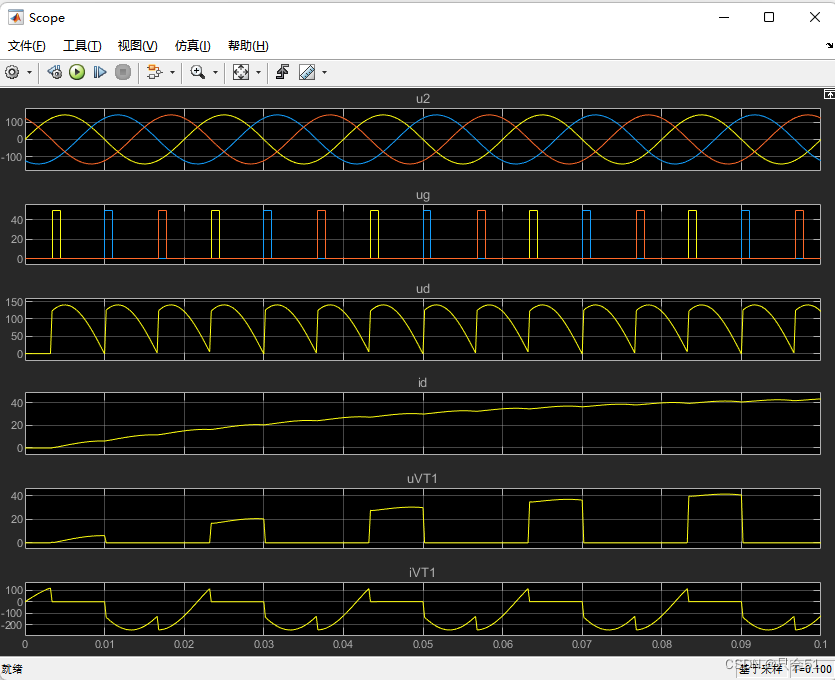Click the '-200' label on iVT1 axis
Viewport: 835px width, 680px height.
(x=12, y=625)
